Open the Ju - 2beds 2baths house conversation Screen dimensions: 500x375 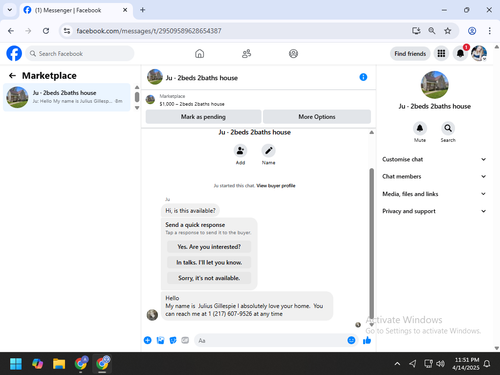tap(67, 97)
